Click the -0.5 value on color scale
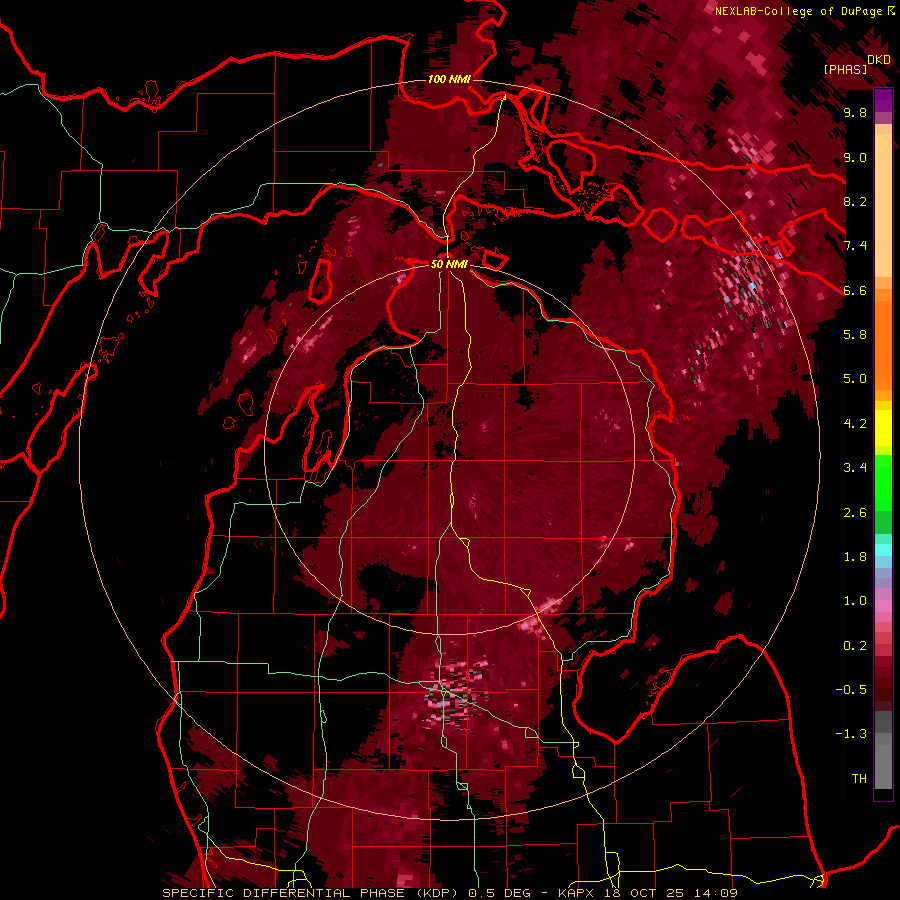 (x=851, y=690)
